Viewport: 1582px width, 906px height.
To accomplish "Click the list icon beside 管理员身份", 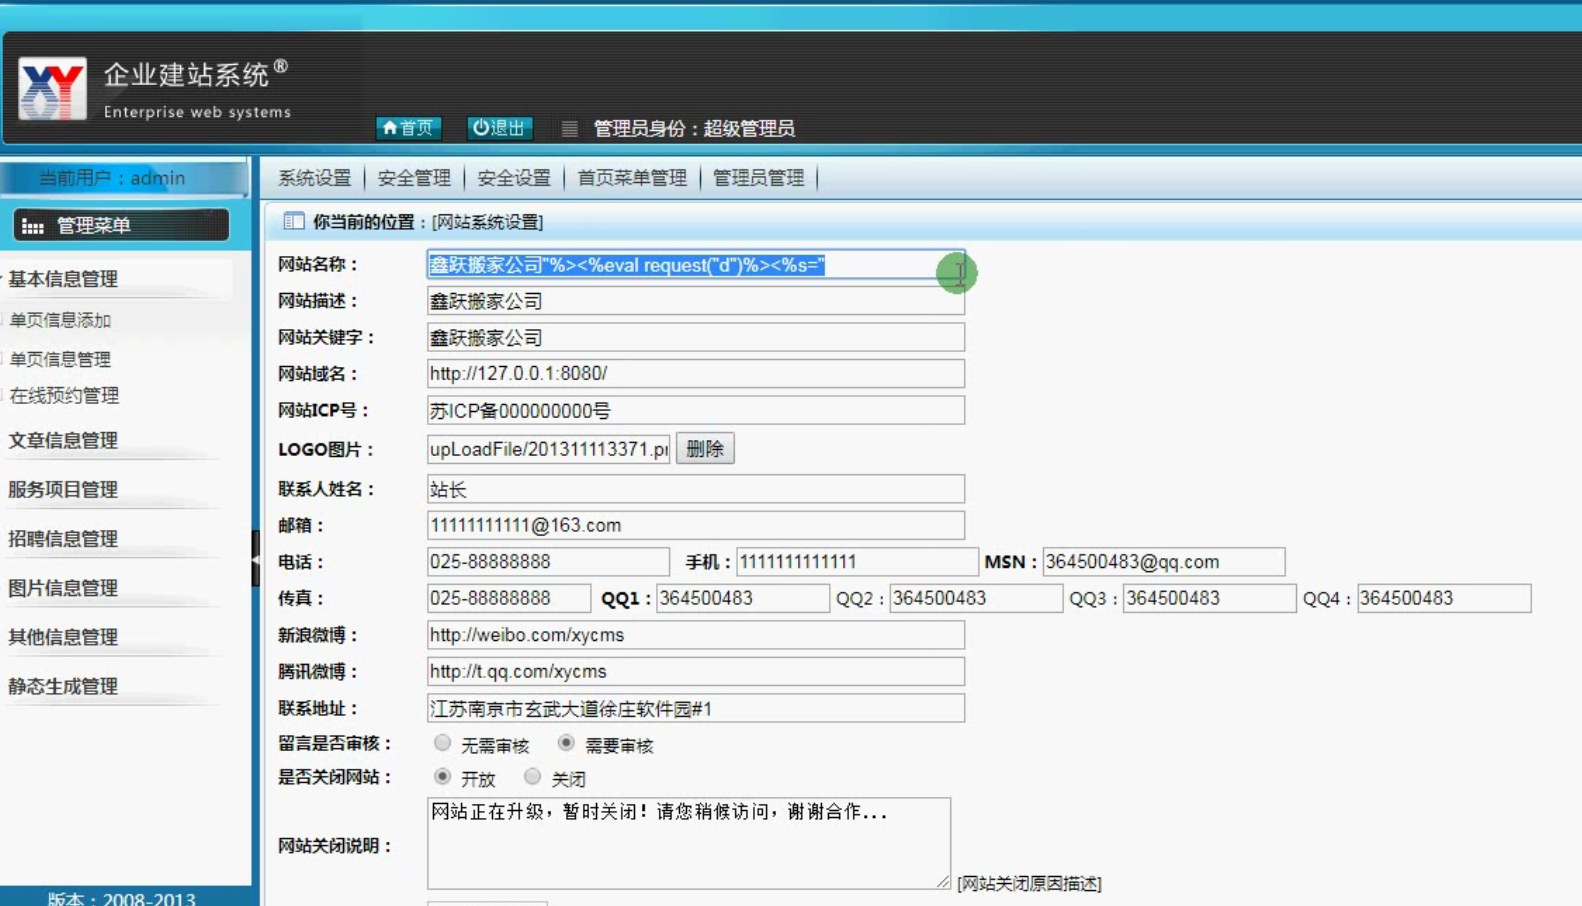I will coord(569,128).
